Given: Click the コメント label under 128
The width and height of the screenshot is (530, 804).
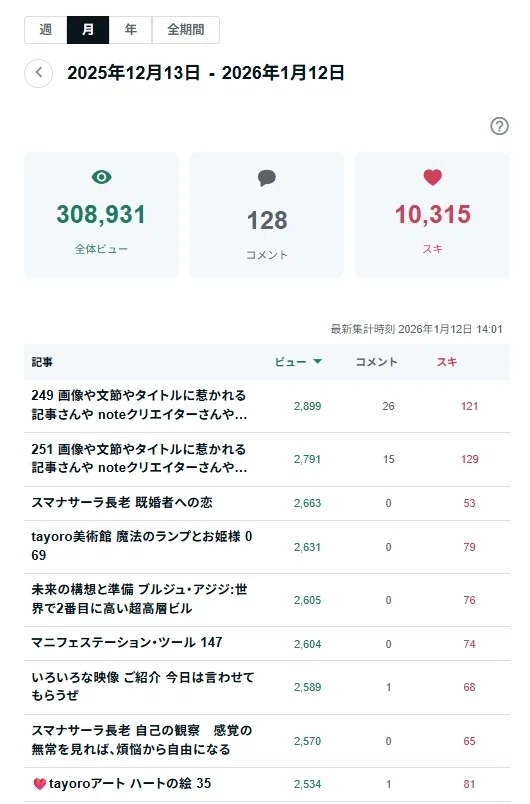Looking at the screenshot, I should tap(267, 255).
